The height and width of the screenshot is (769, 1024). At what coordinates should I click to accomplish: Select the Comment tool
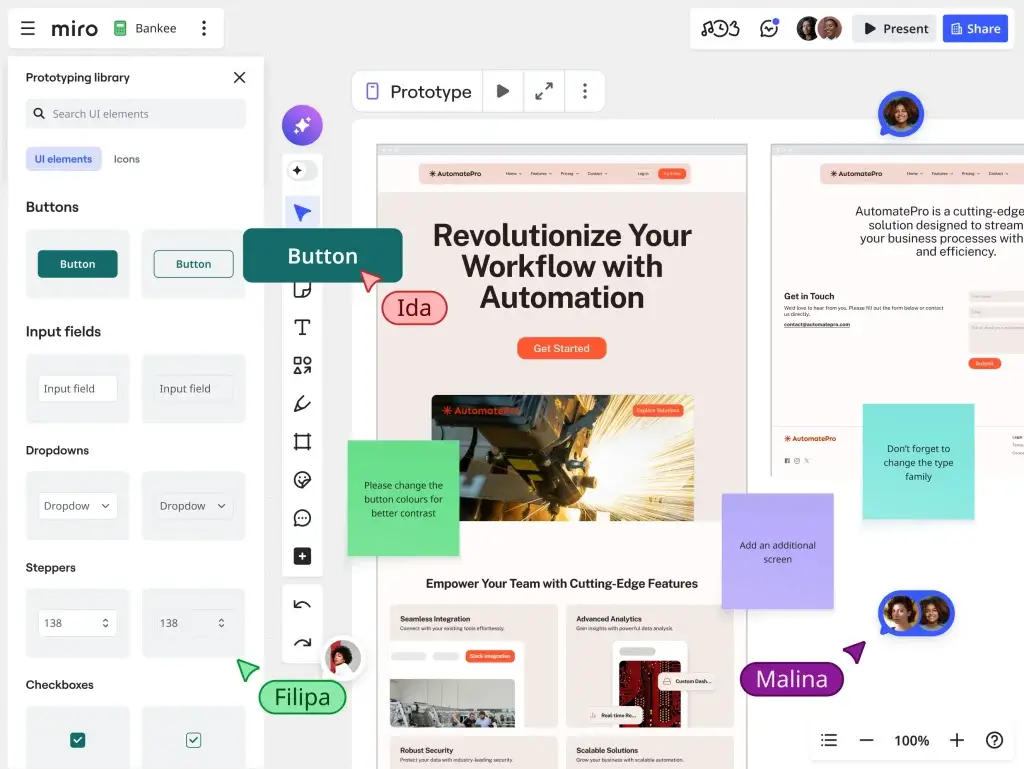[302, 518]
